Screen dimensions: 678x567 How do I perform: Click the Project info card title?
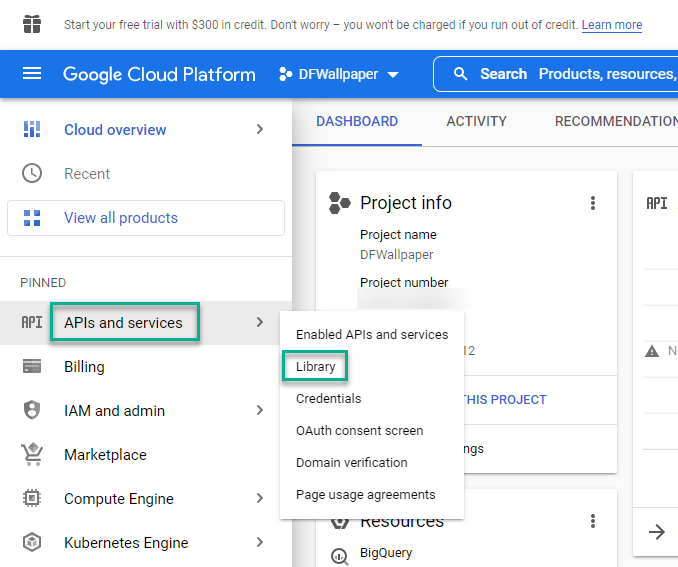tap(406, 202)
